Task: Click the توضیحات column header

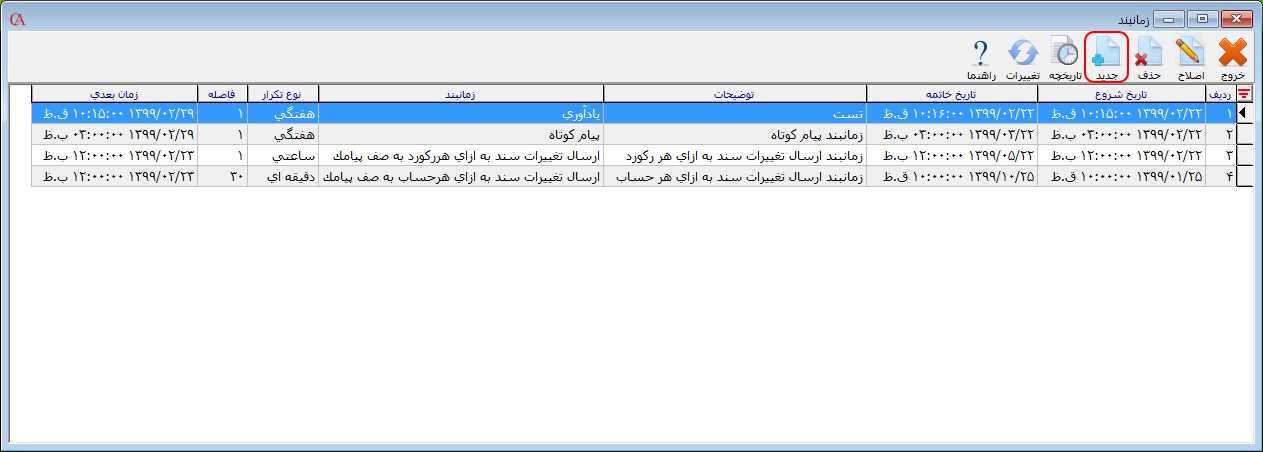Action: [x=735, y=94]
